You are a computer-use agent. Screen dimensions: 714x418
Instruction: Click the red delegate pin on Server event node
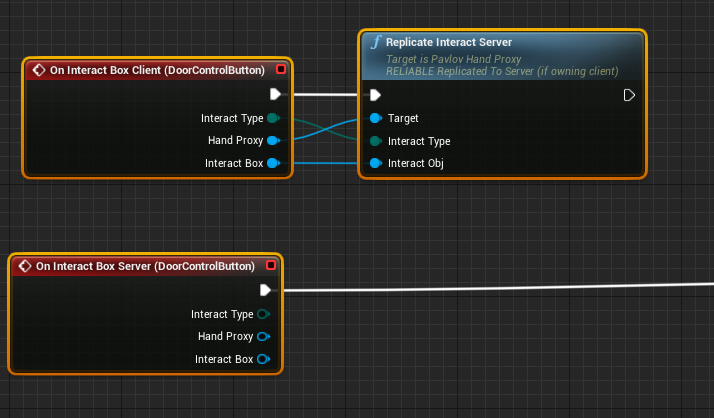pos(271,265)
